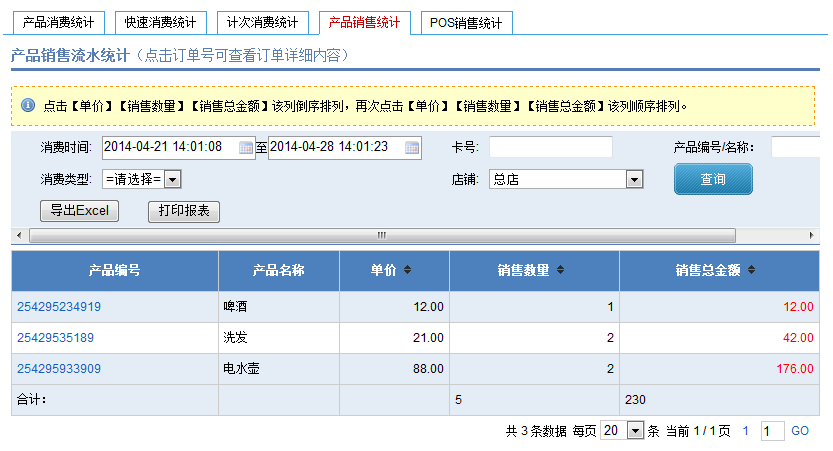
Task: Sort by 销售数量 column arrow icon
Action: (560, 270)
